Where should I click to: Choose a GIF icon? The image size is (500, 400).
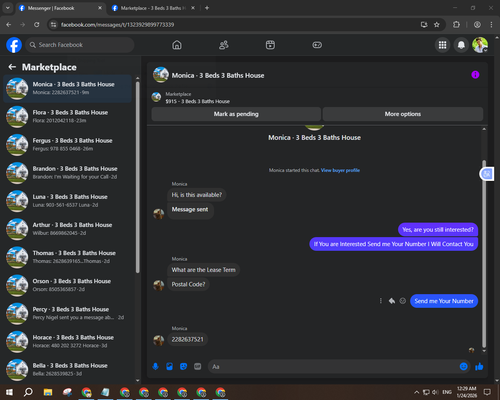[198, 367]
